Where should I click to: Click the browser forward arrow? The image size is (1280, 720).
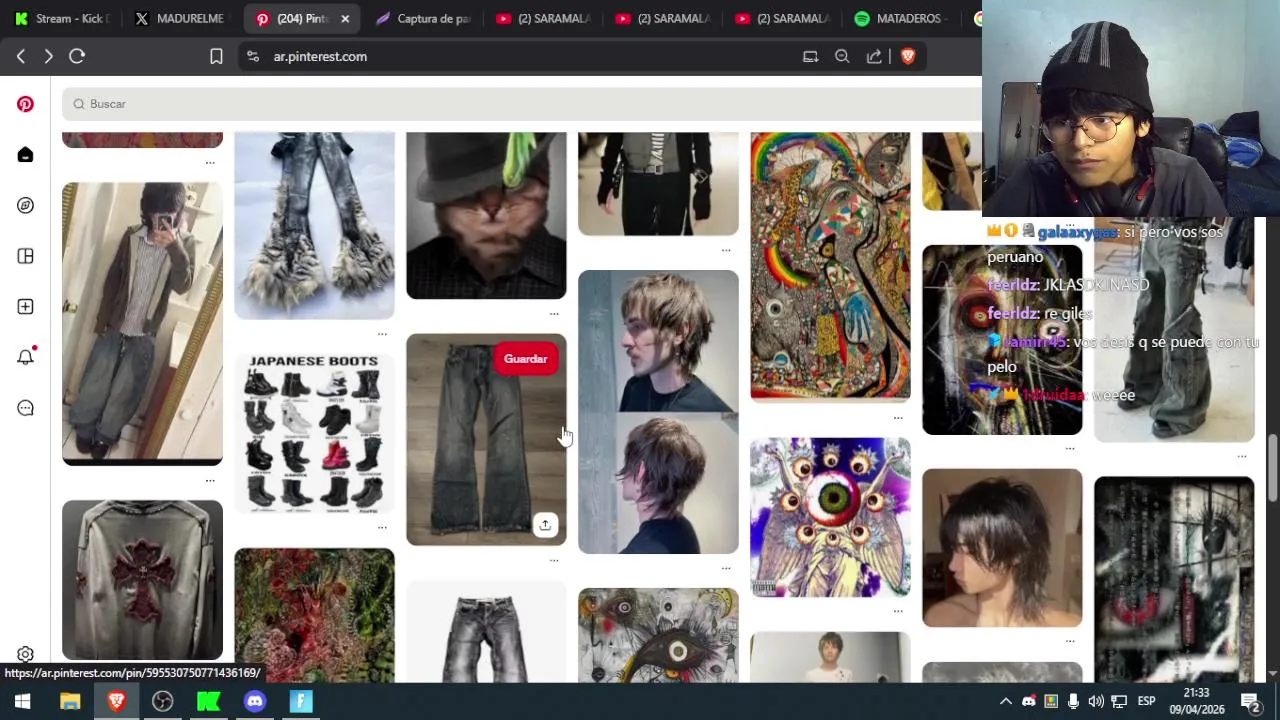coord(48,57)
